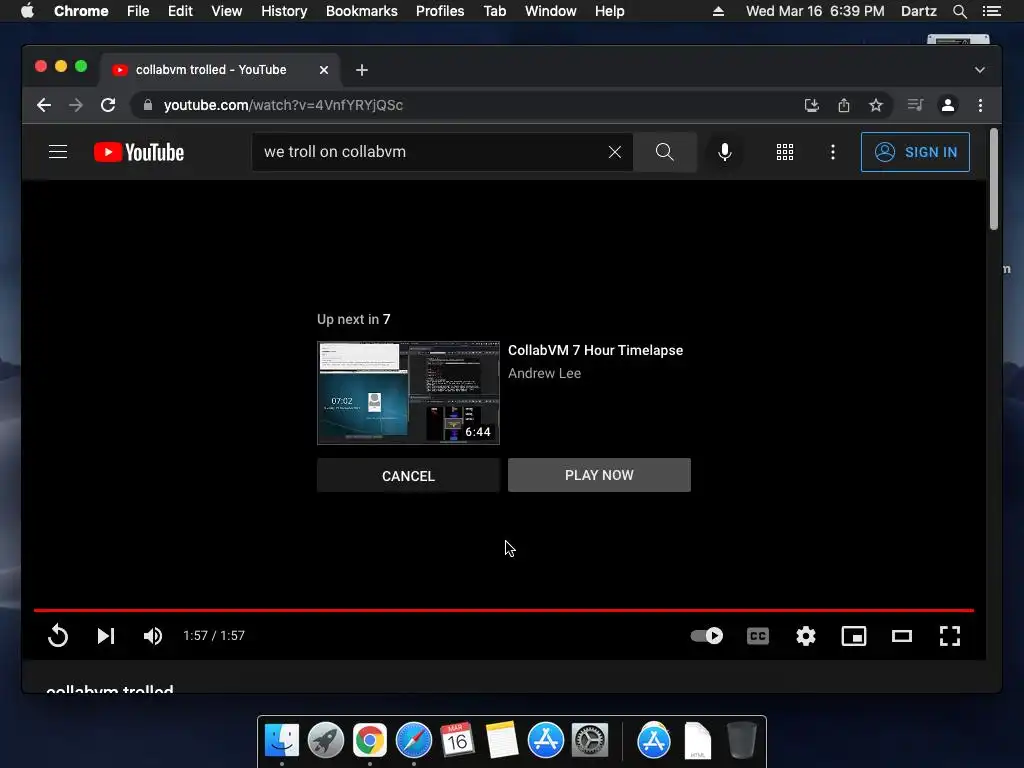The width and height of the screenshot is (1024, 768).
Task: Click PLAY NOW for next video
Action: tap(599, 475)
